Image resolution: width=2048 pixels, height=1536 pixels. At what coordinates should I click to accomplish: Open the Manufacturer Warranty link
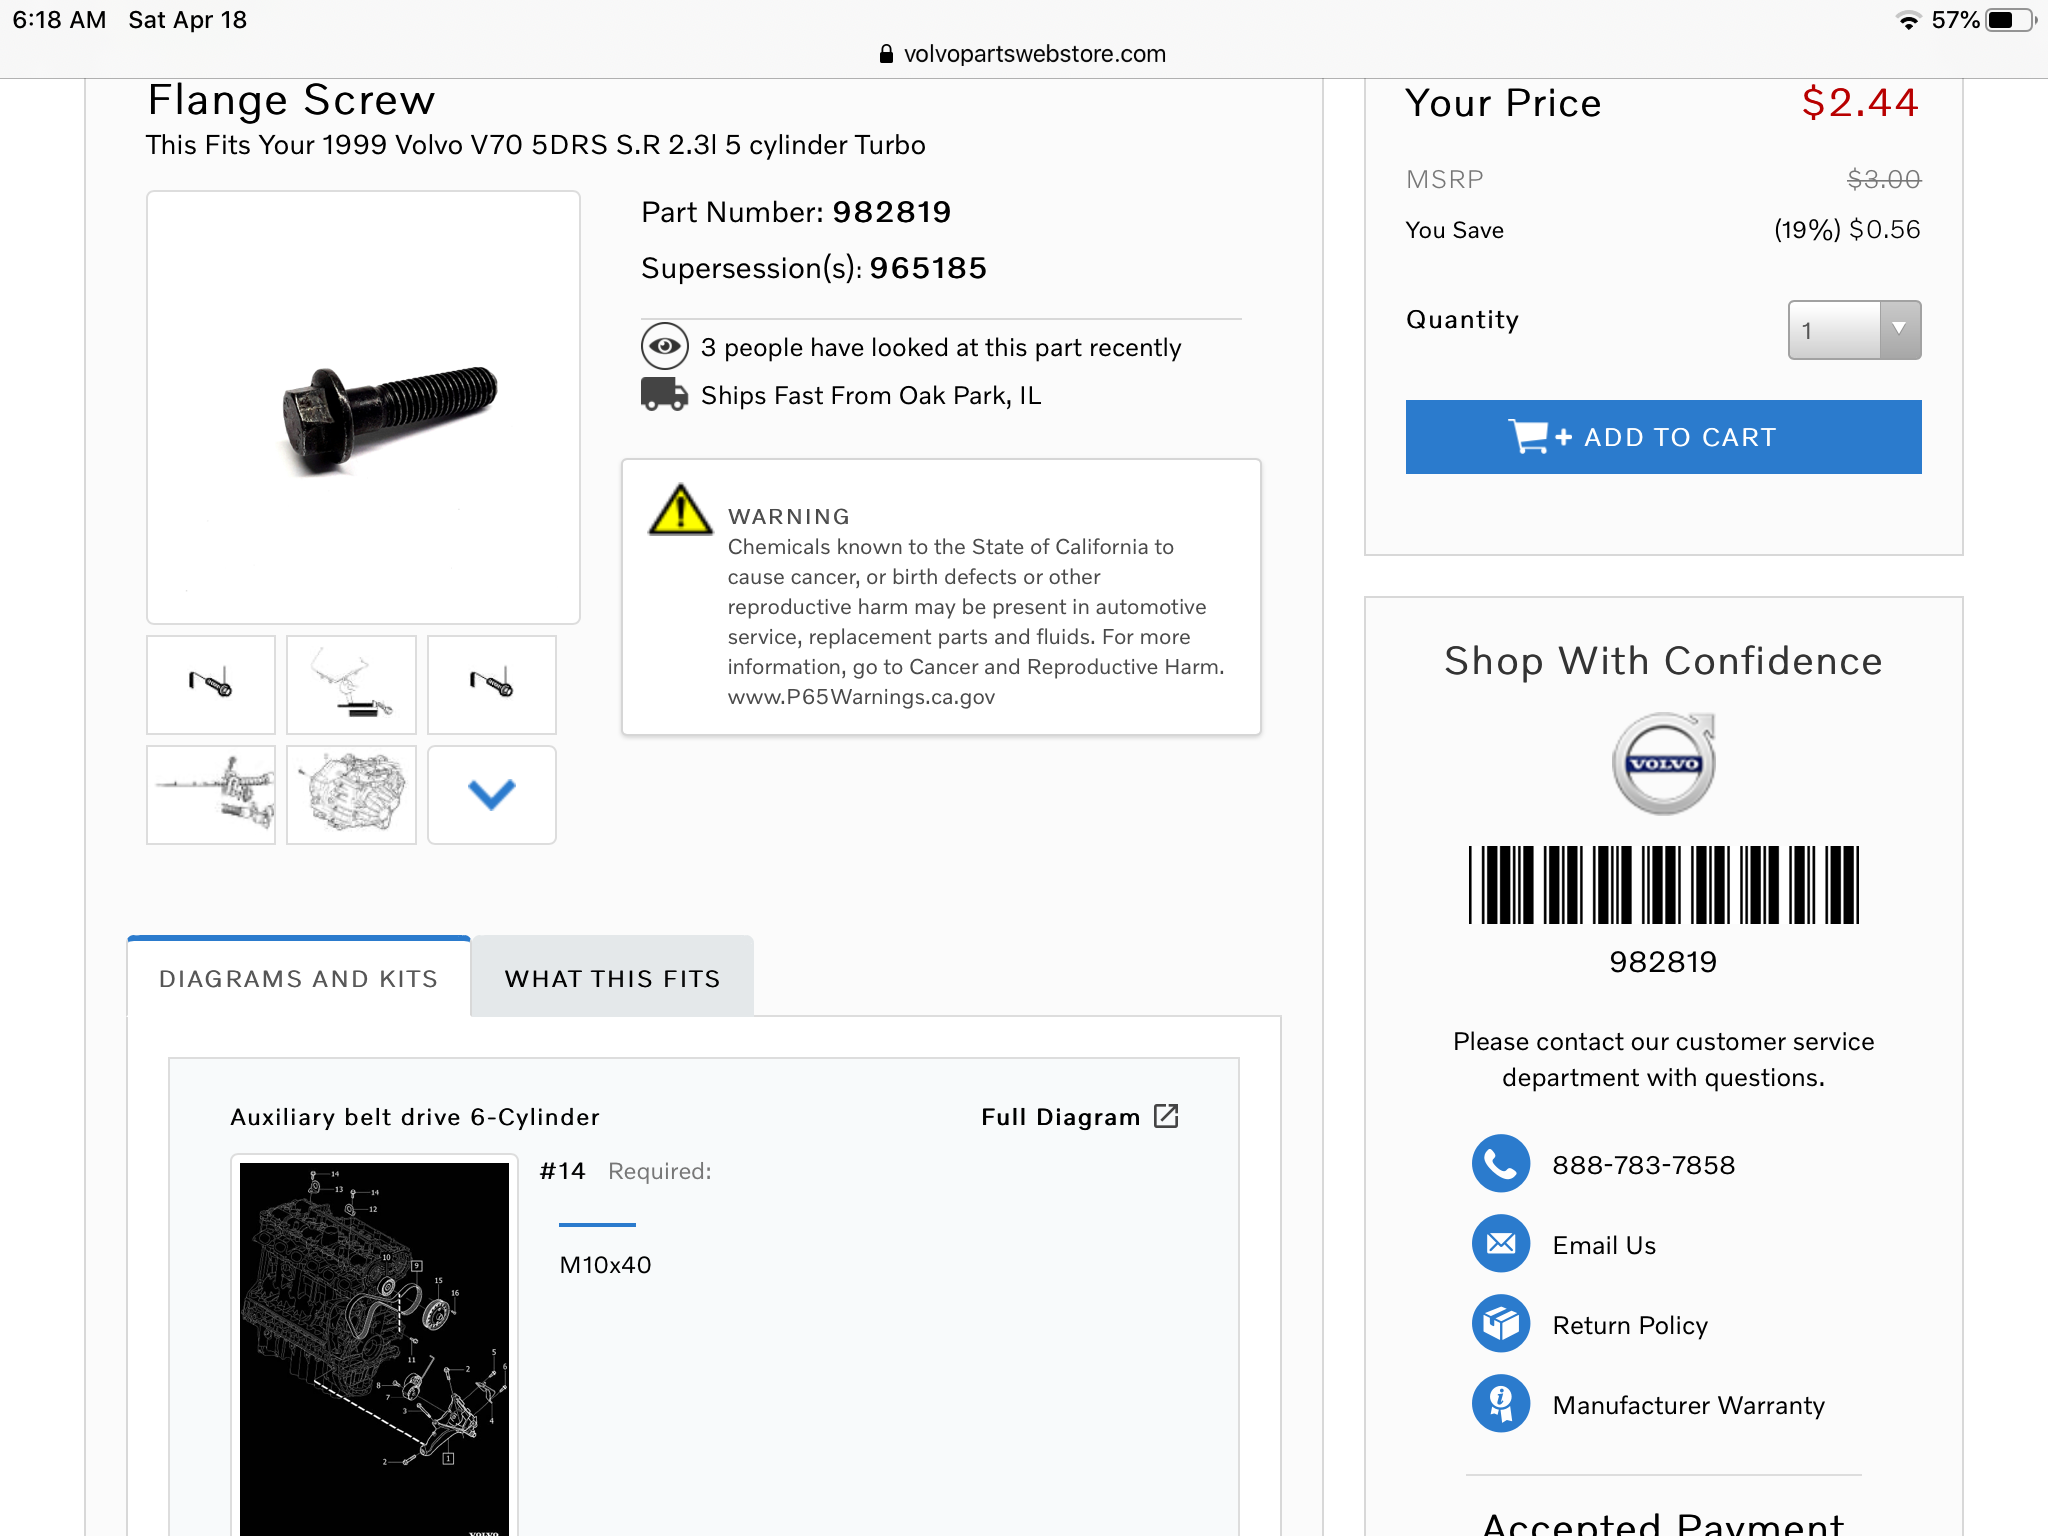1688,1405
